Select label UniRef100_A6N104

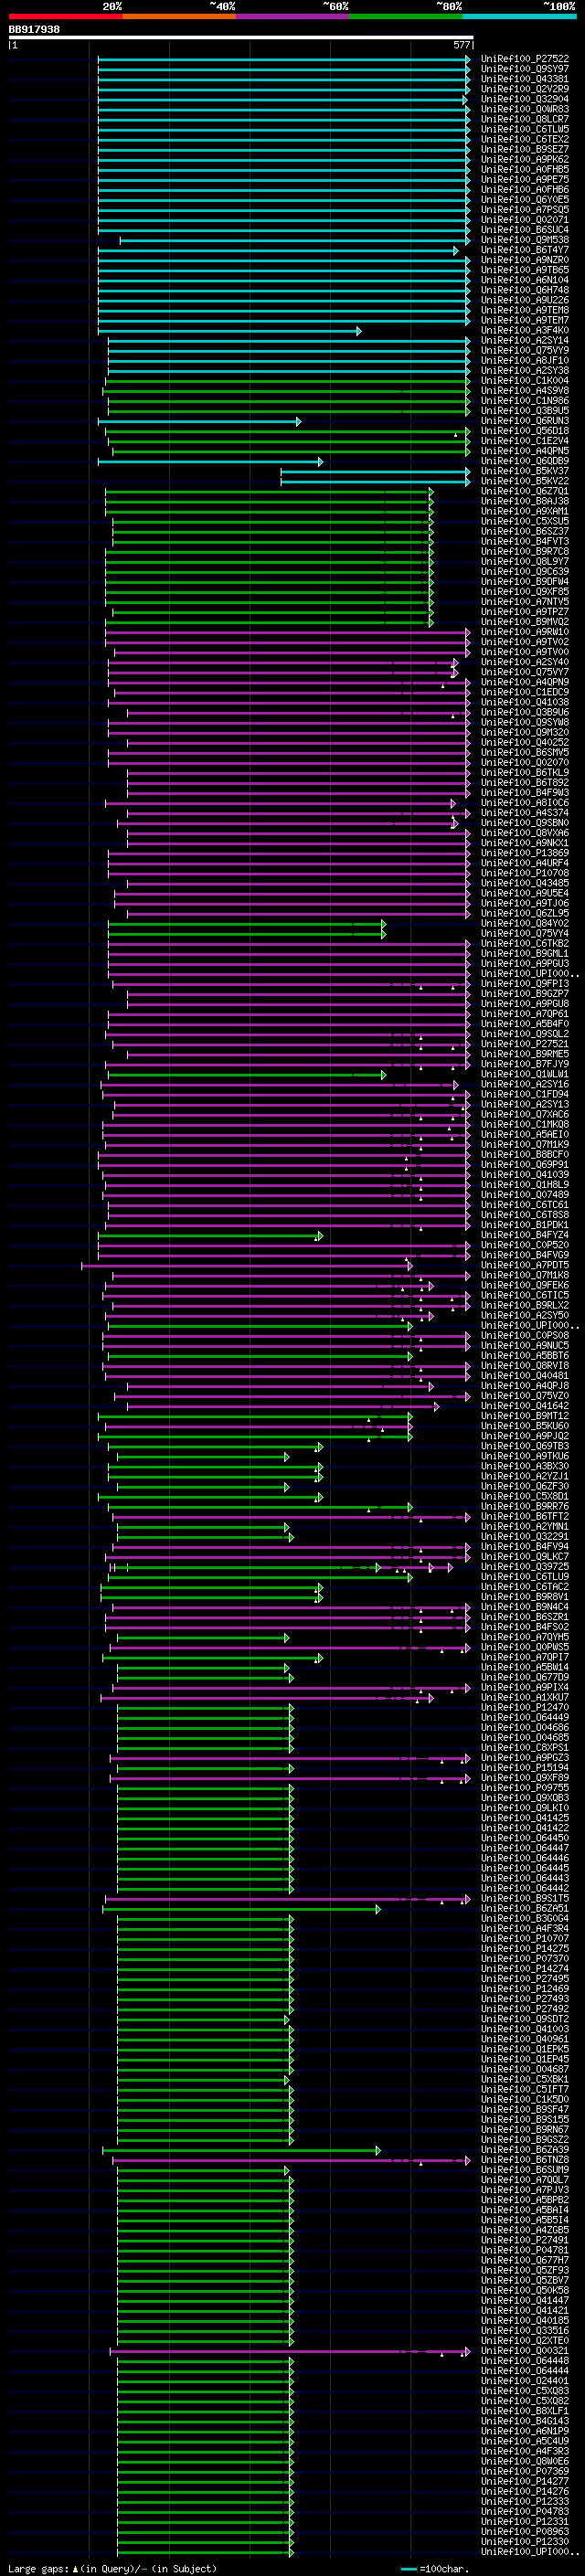pos(525,280)
